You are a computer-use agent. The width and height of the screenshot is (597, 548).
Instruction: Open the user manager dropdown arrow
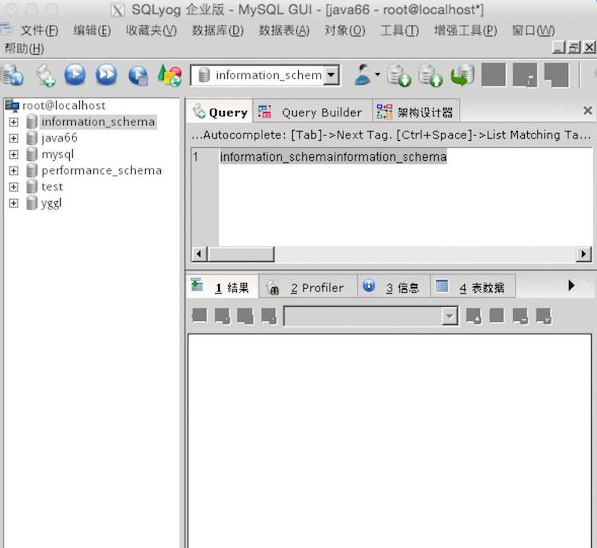377,74
